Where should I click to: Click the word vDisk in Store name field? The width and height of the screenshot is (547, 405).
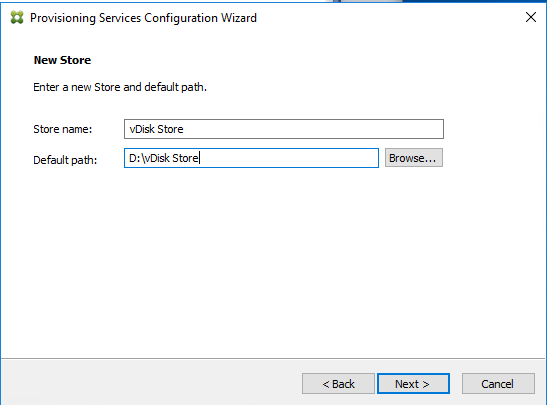(x=142, y=129)
